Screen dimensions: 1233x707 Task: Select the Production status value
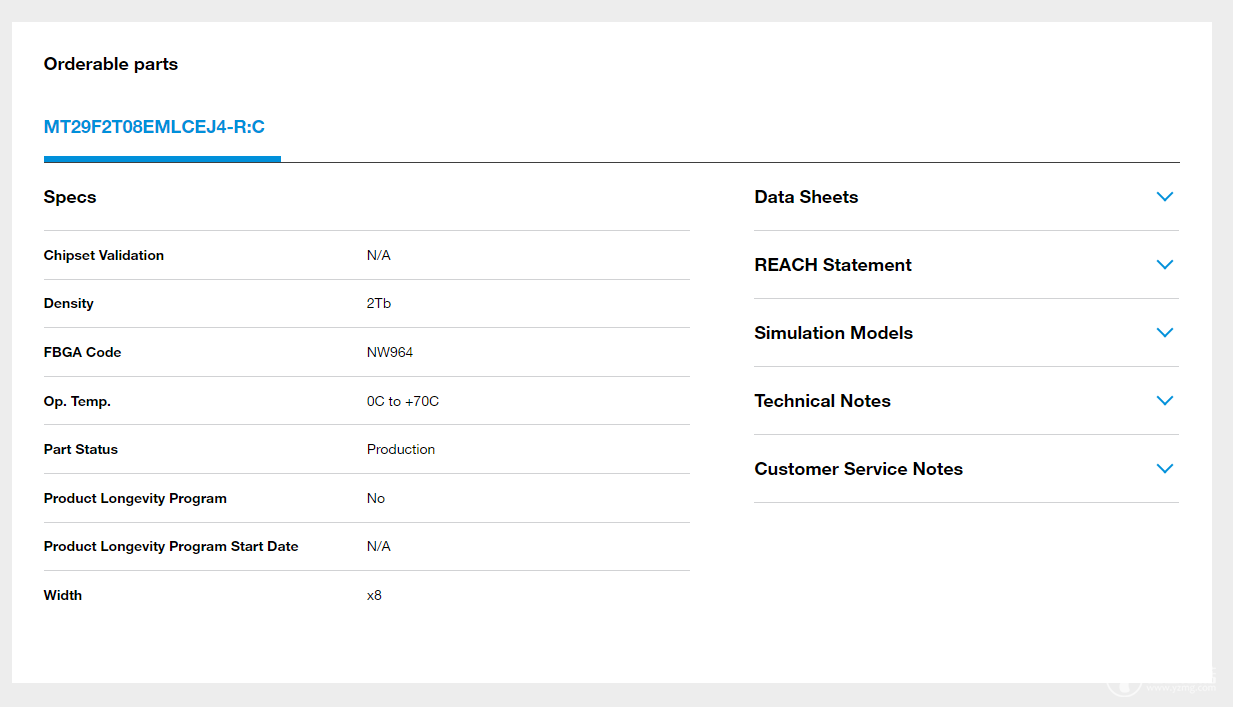[401, 449]
